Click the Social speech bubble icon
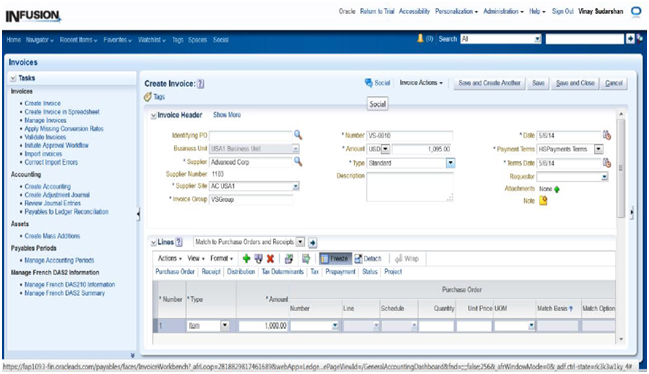 tap(368, 83)
